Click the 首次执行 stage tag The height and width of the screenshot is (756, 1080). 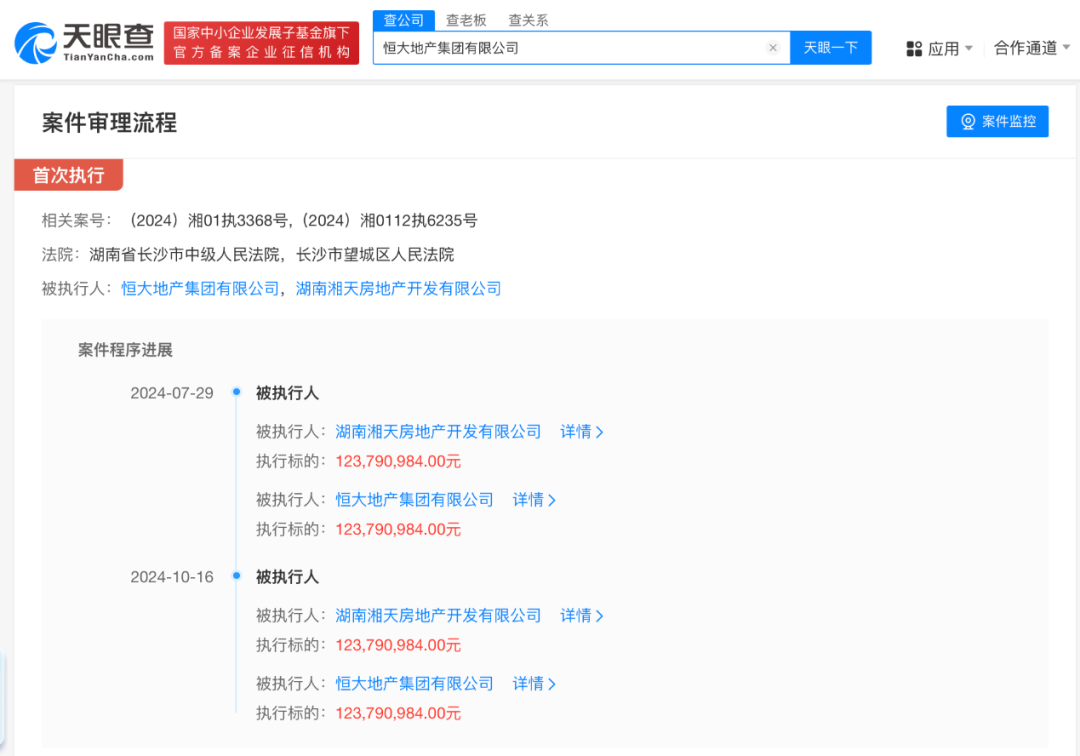pyautogui.click(x=68, y=175)
